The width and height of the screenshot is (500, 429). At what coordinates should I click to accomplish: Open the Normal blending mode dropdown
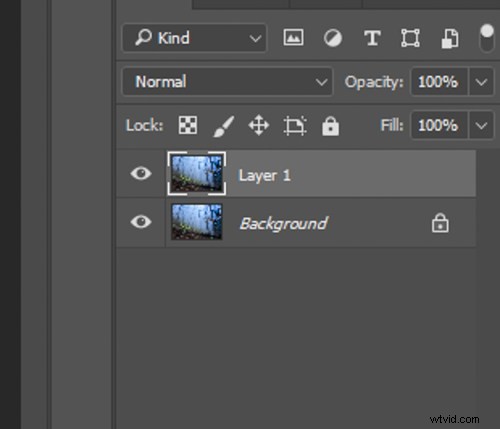228,82
